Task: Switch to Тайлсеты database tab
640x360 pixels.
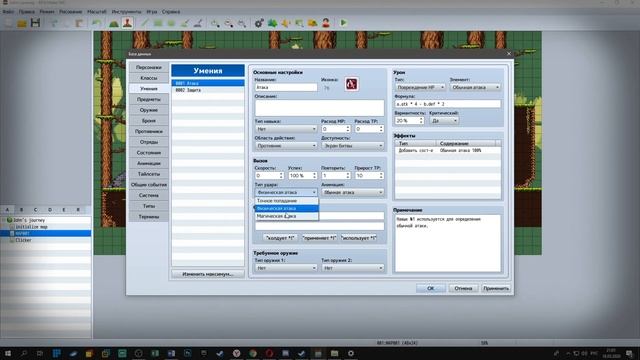Action: coord(149,174)
